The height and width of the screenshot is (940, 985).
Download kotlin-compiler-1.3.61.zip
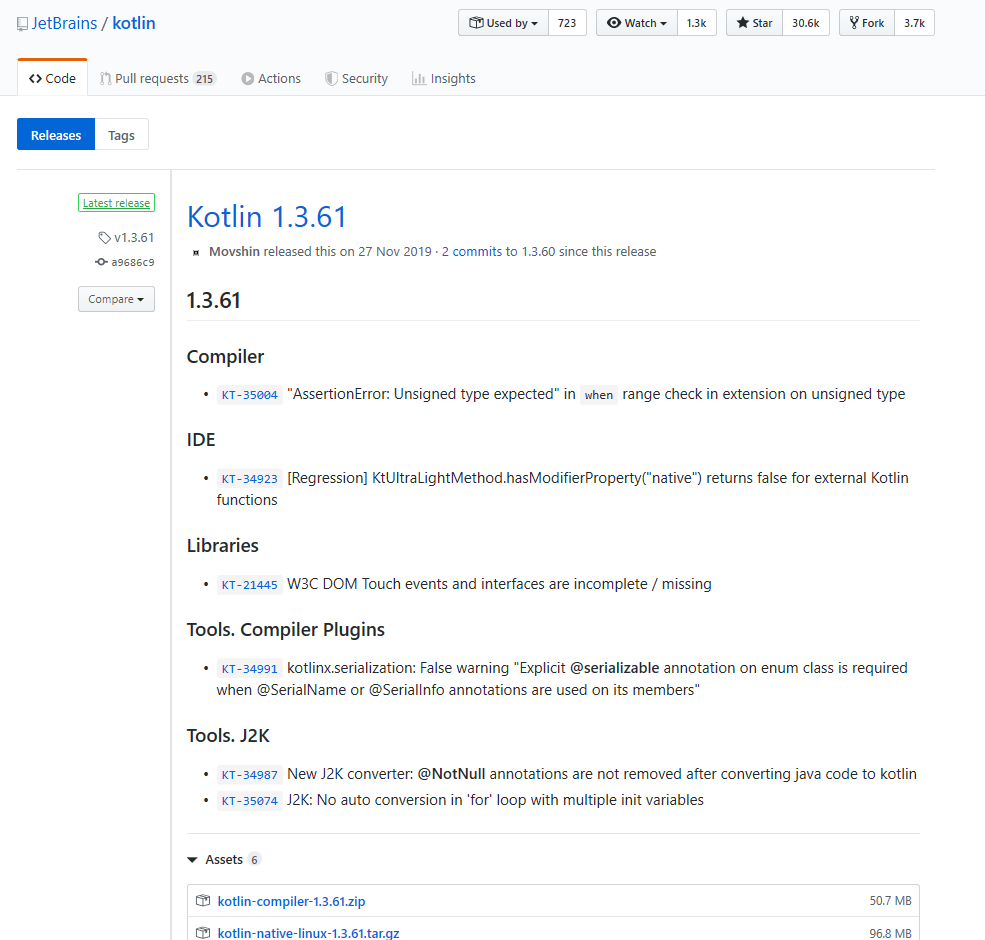(291, 901)
